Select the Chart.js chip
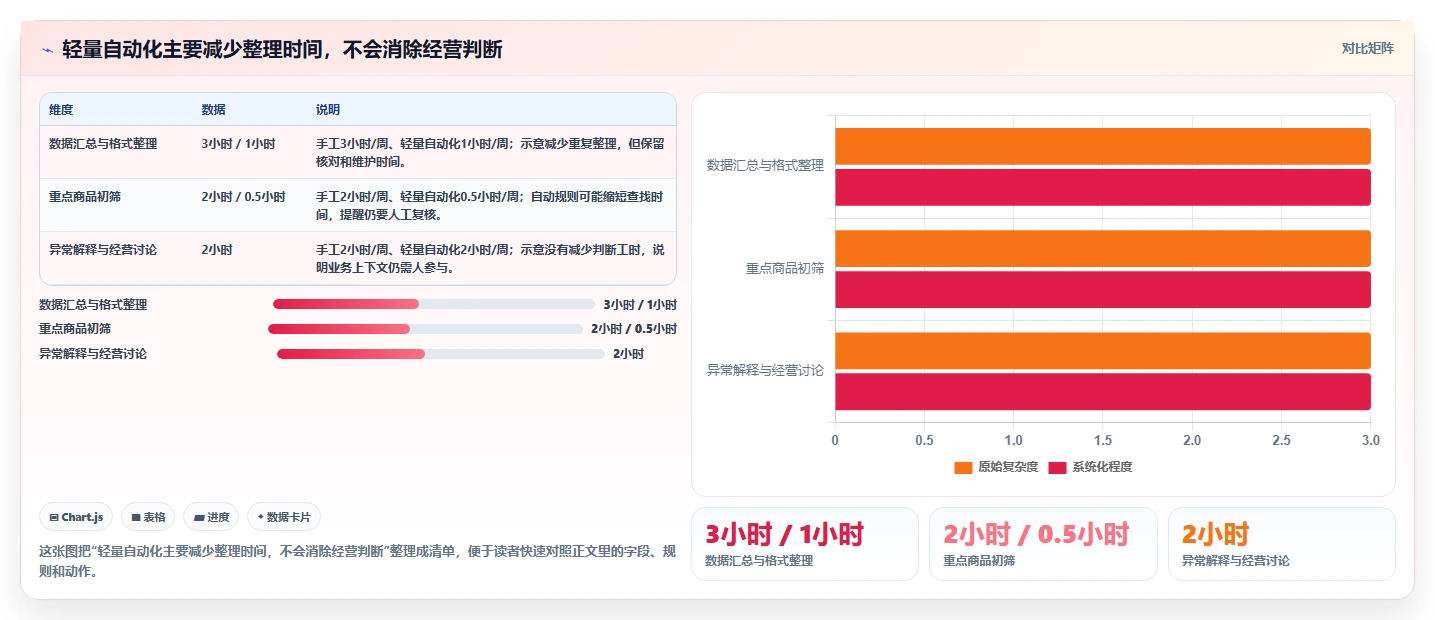The width and height of the screenshot is (1435, 620). 76,517
